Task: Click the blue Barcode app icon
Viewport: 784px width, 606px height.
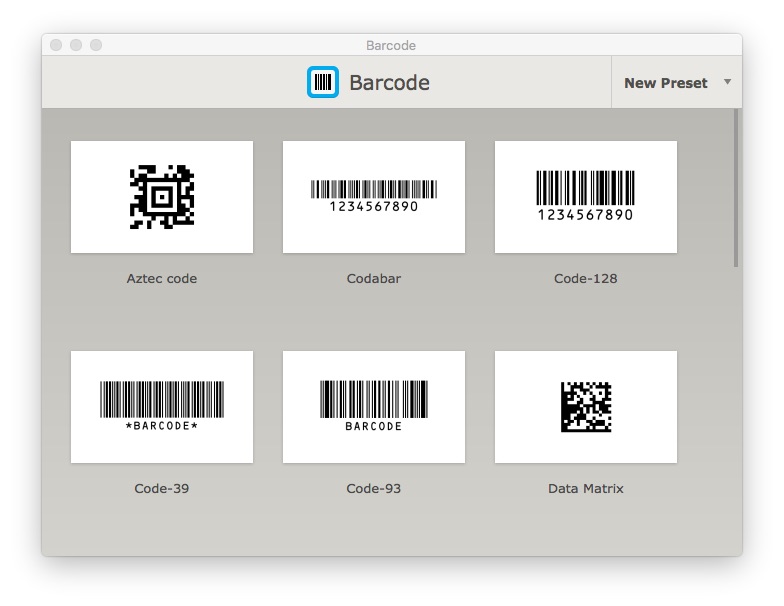Action: coord(322,82)
